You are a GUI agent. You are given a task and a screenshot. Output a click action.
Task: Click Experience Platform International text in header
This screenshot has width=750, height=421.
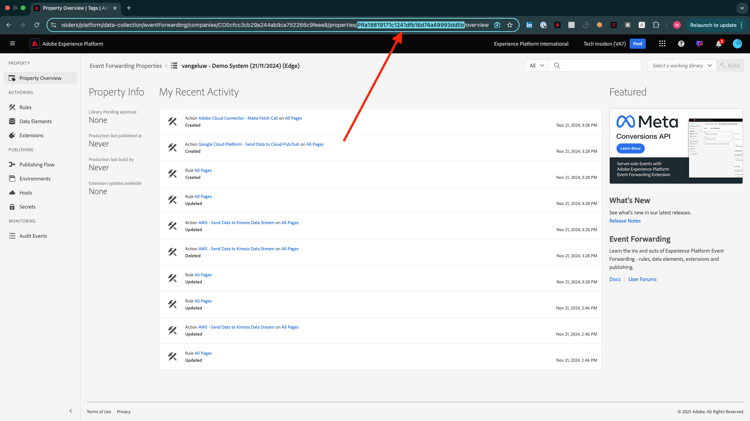pyautogui.click(x=531, y=44)
